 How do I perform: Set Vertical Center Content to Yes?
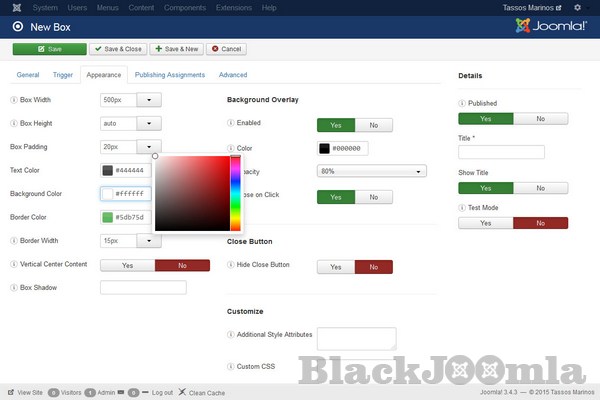128,265
